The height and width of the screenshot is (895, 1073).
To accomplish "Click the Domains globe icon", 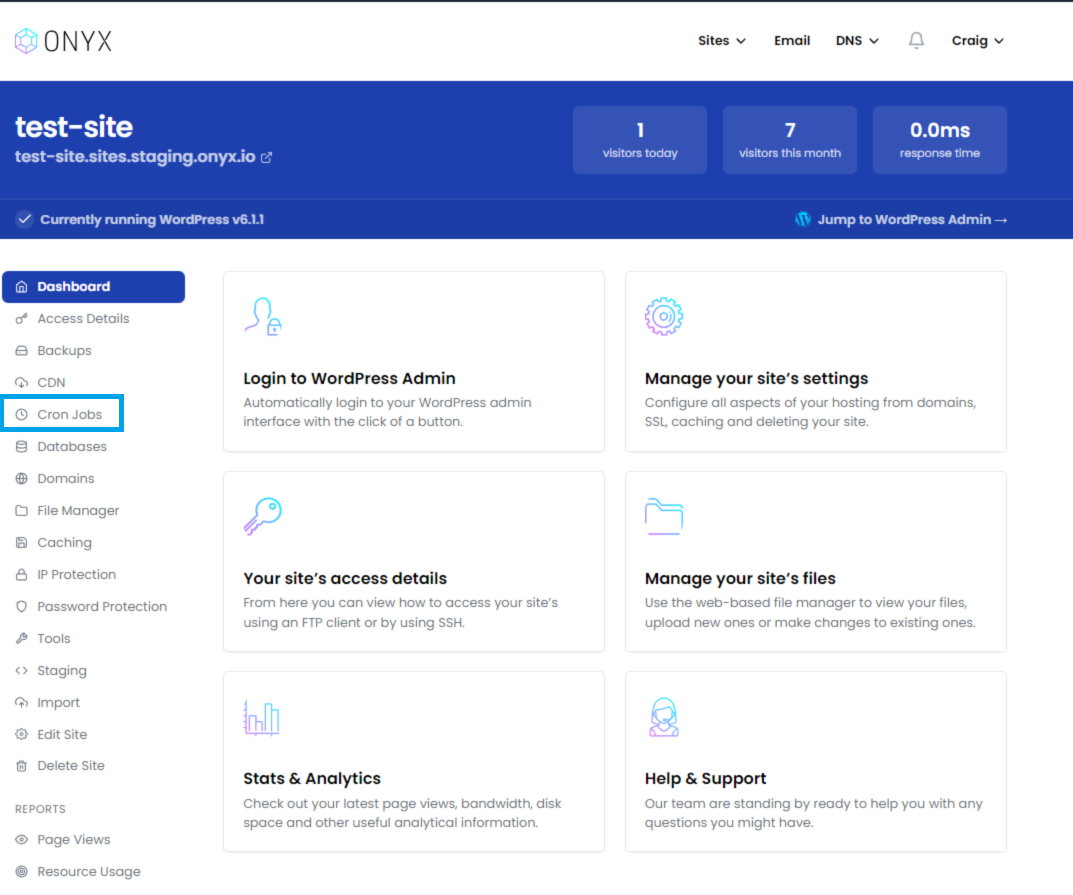I will click(22, 478).
